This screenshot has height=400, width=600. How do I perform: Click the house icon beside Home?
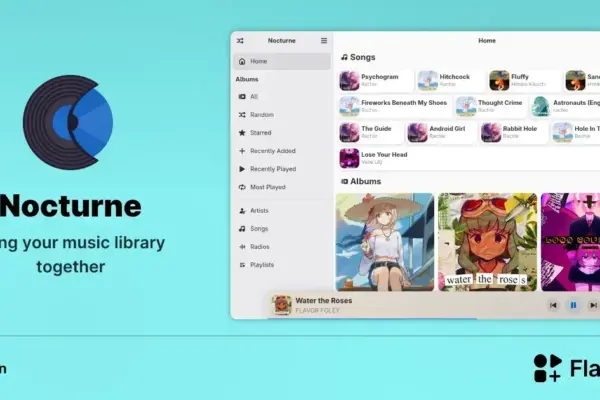242,61
